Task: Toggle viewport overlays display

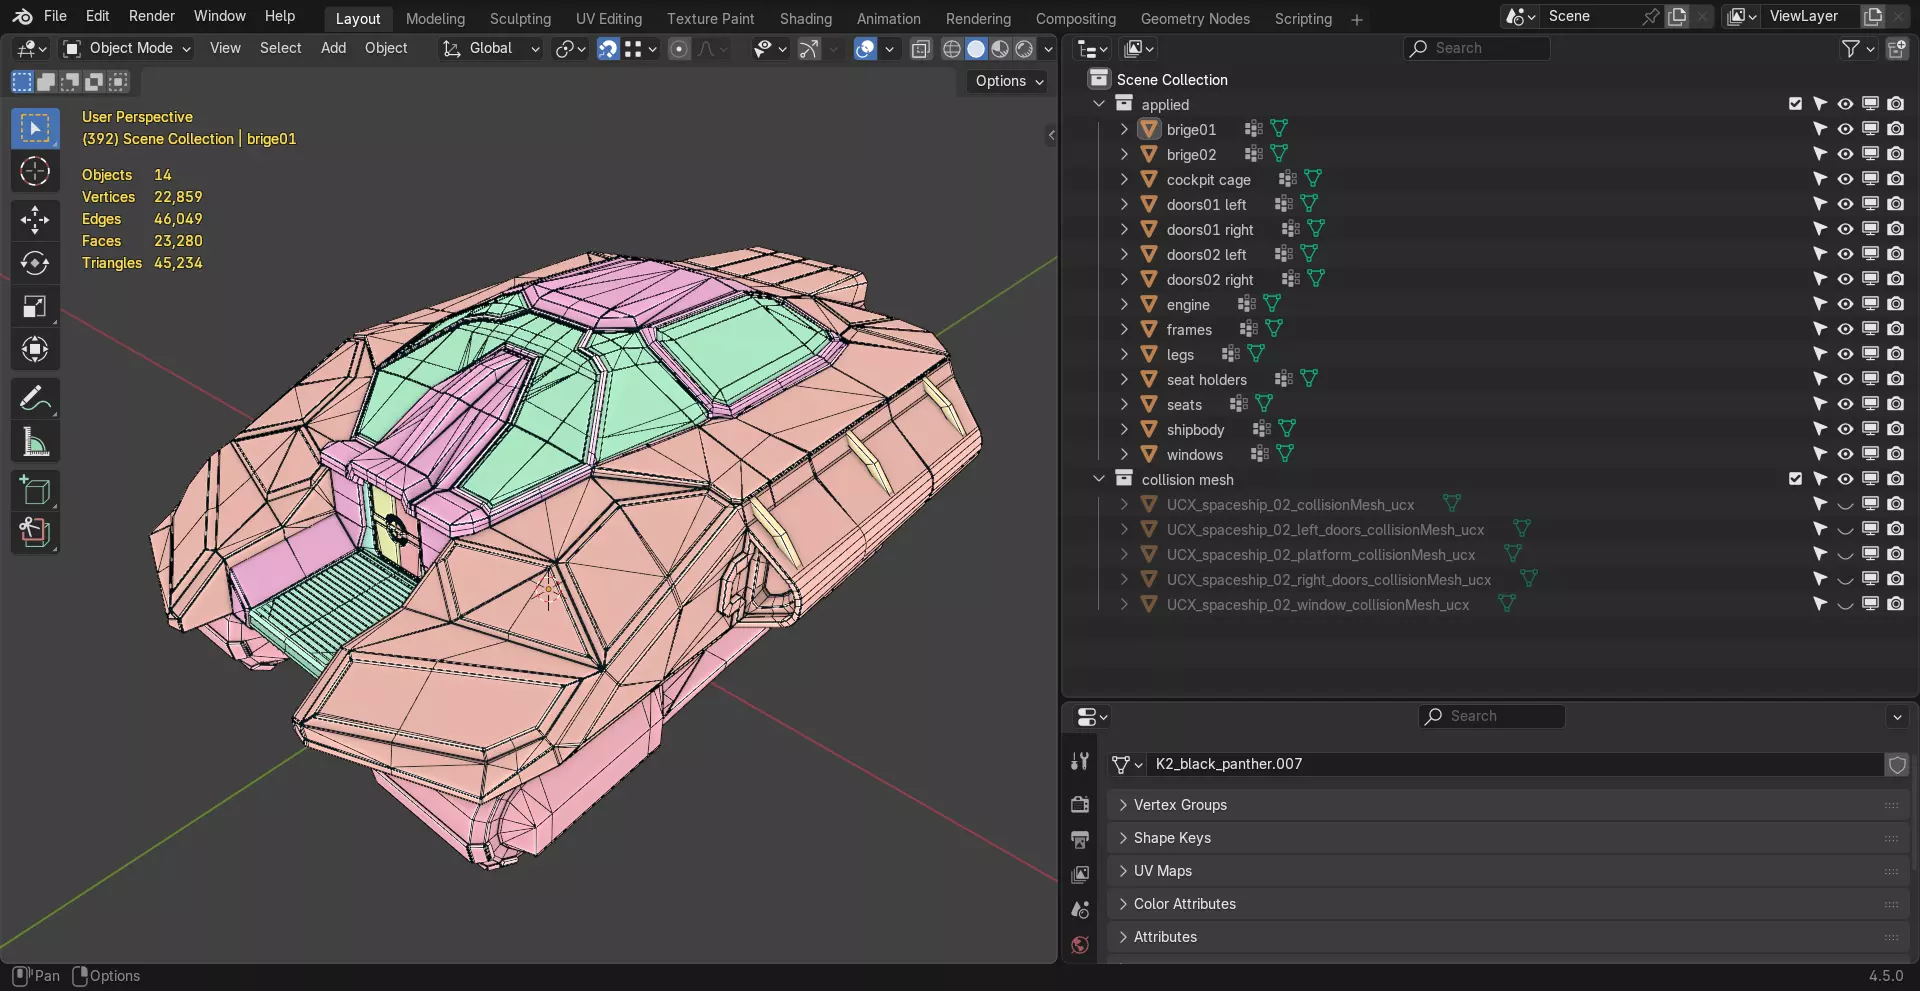Action: coord(865,48)
